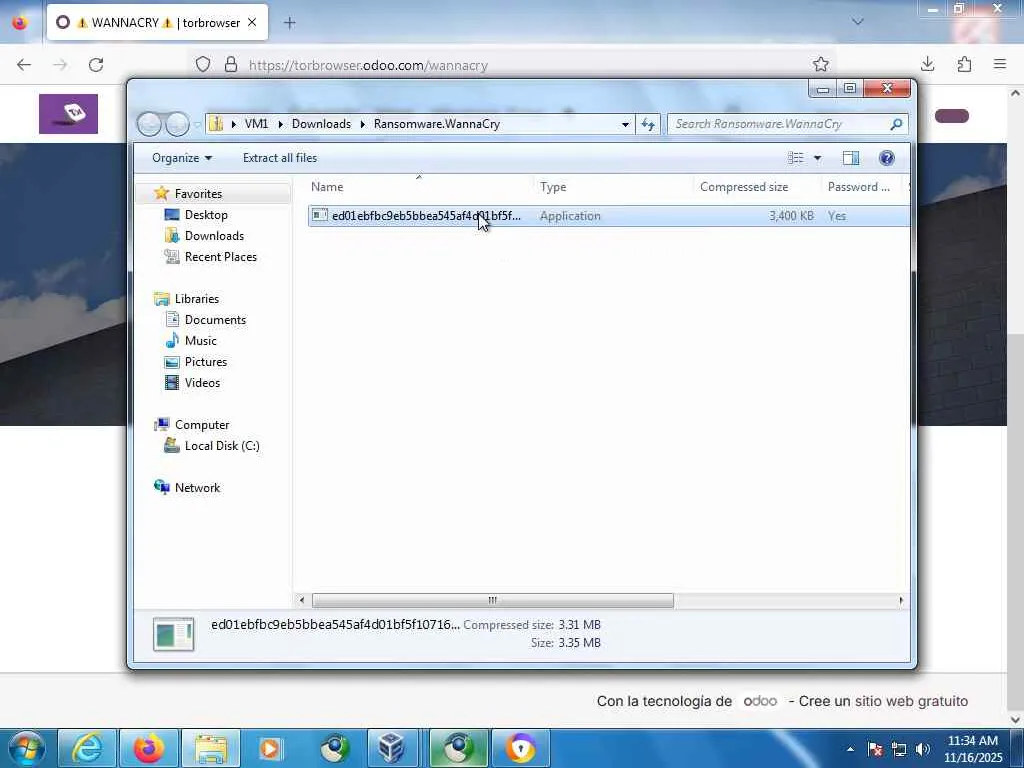
Task: Open Windows Start menu
Action: (27, 748)
